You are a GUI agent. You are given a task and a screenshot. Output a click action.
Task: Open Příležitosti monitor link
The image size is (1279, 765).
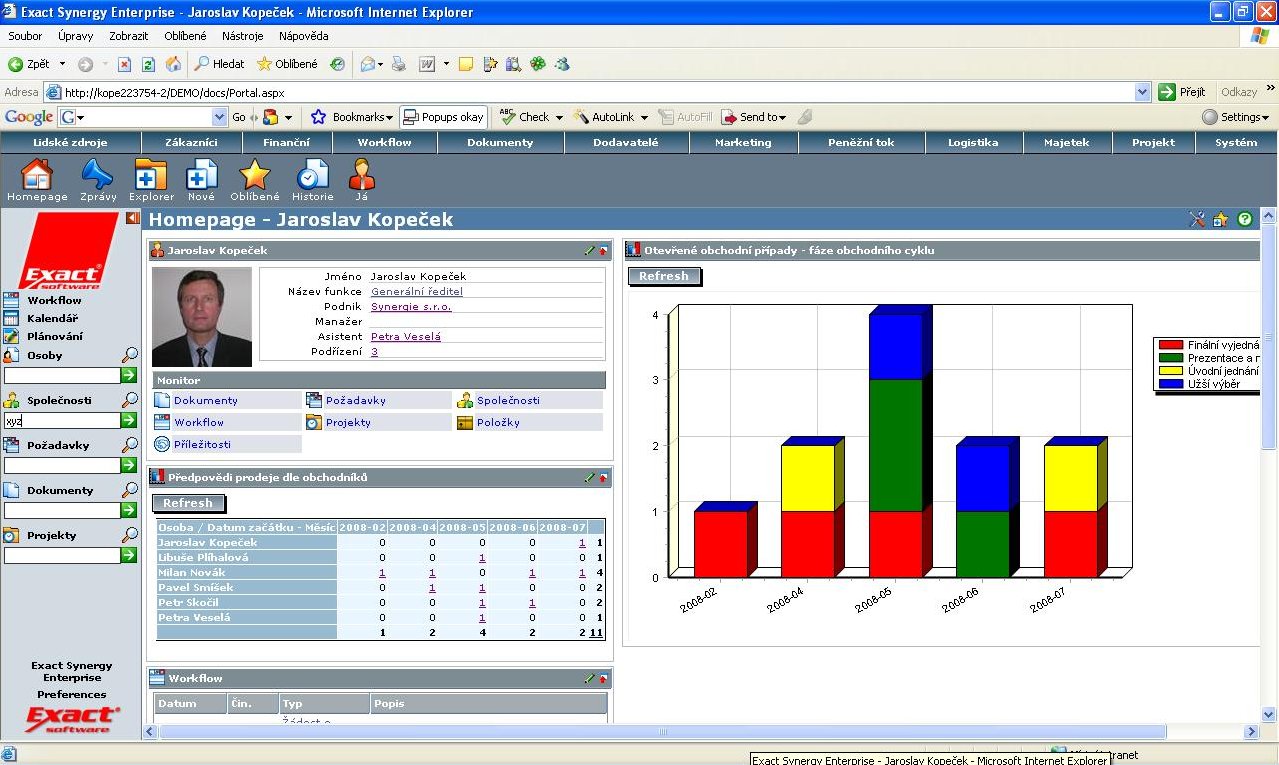point(202,444)
